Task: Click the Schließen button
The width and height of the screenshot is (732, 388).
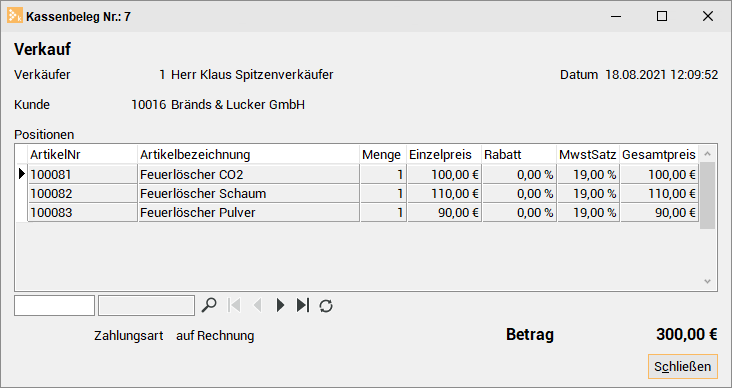Action: pos(683,367)
